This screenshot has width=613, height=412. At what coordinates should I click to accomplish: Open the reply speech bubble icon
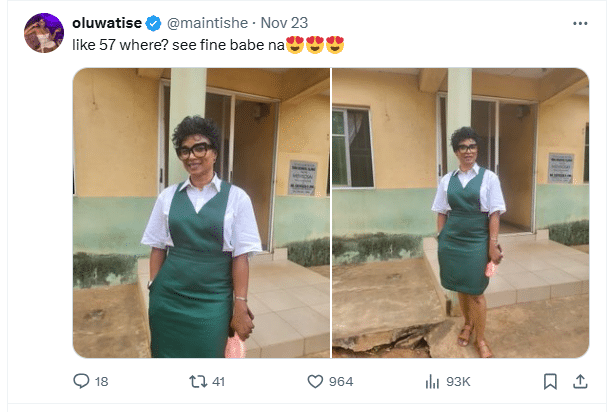[82, 381]
